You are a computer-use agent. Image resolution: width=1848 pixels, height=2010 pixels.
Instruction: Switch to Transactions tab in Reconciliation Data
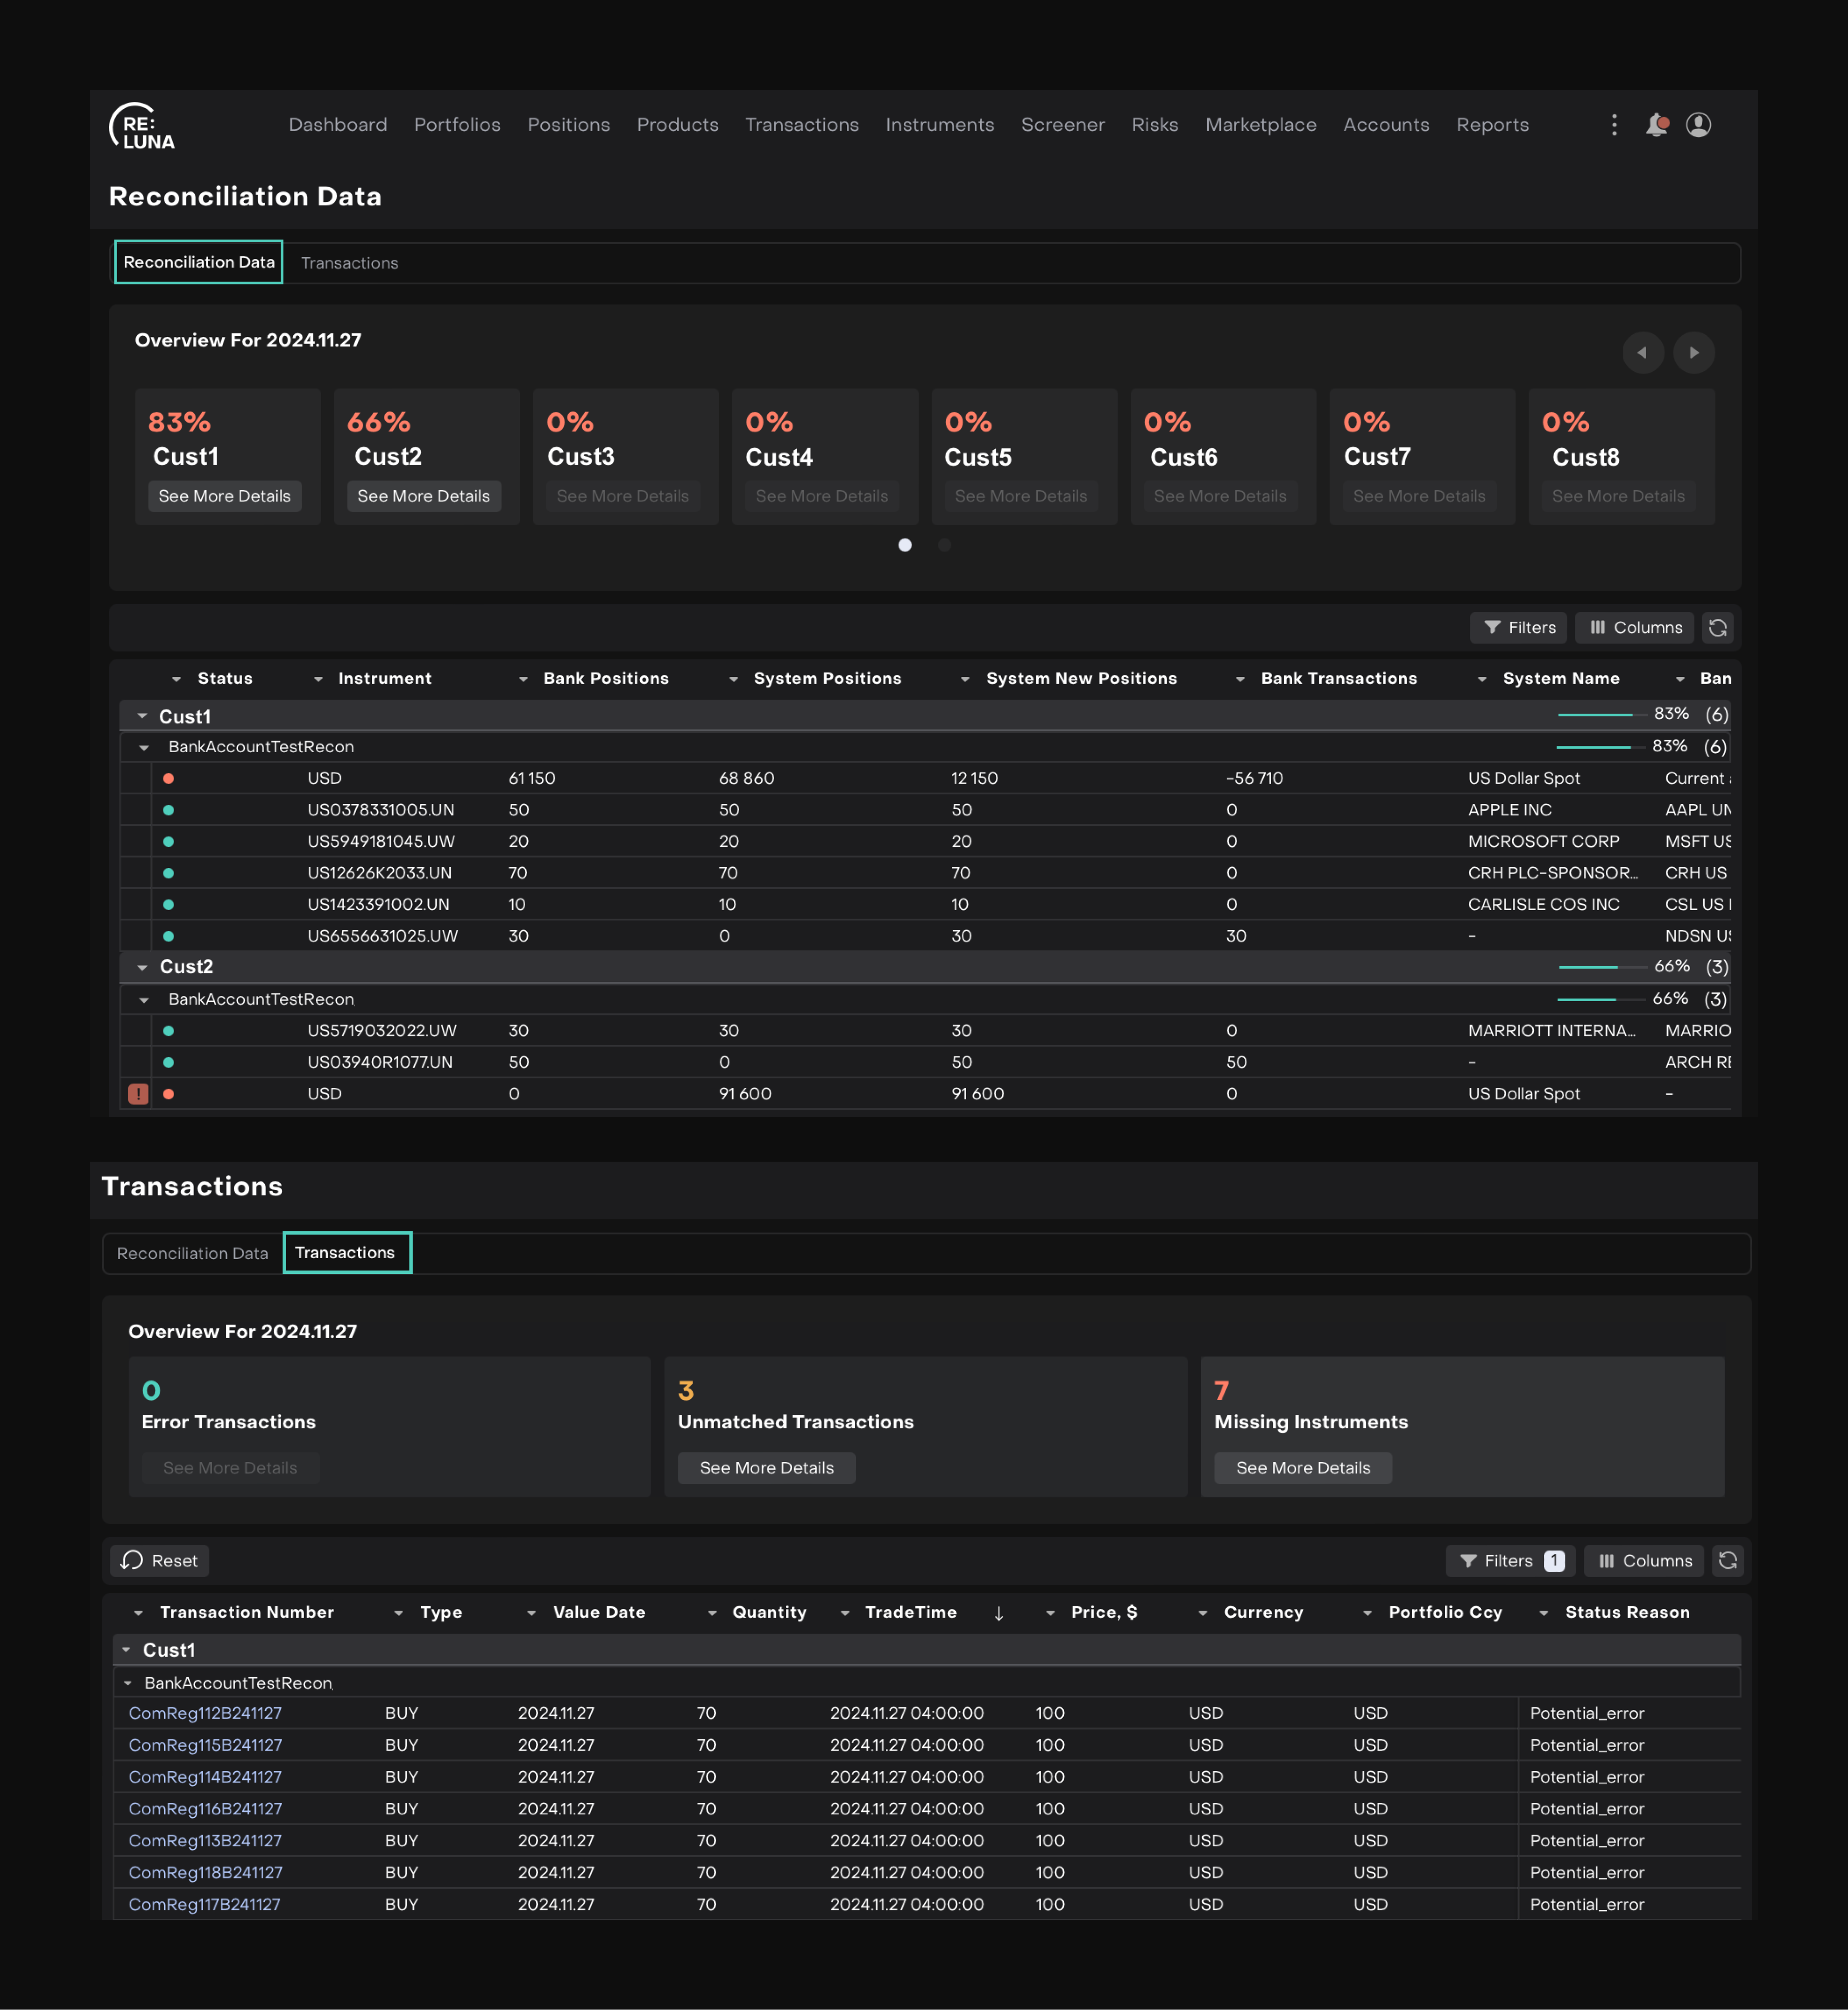(349, 263)
